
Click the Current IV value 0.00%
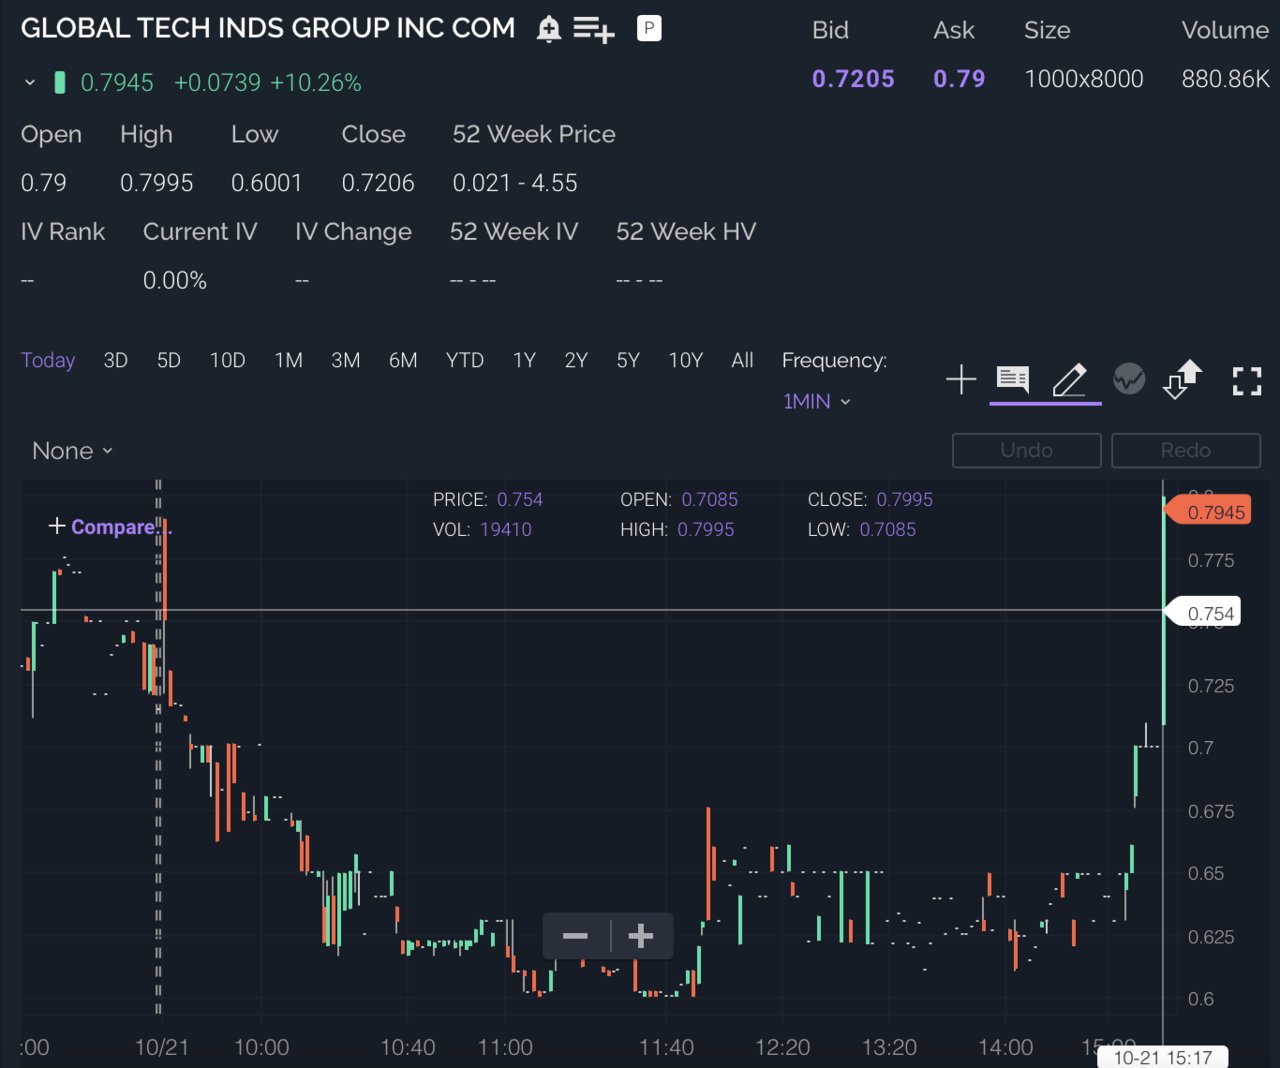coord(175,280)
